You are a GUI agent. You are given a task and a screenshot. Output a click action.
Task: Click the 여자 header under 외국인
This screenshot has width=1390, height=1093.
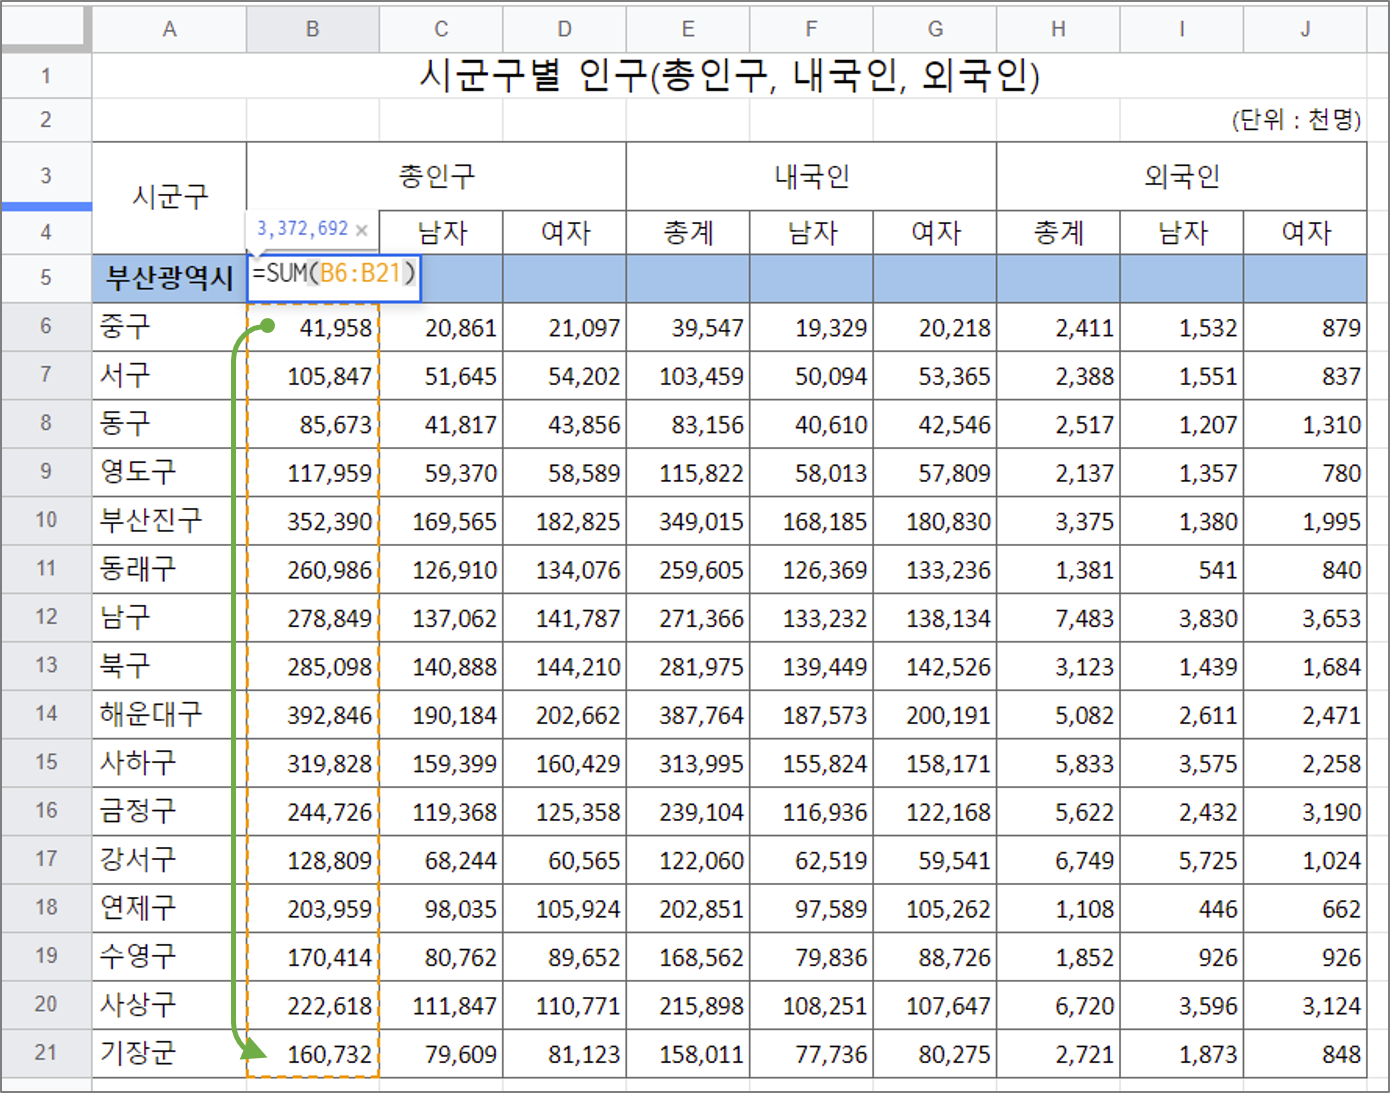tap(1305, 232)
